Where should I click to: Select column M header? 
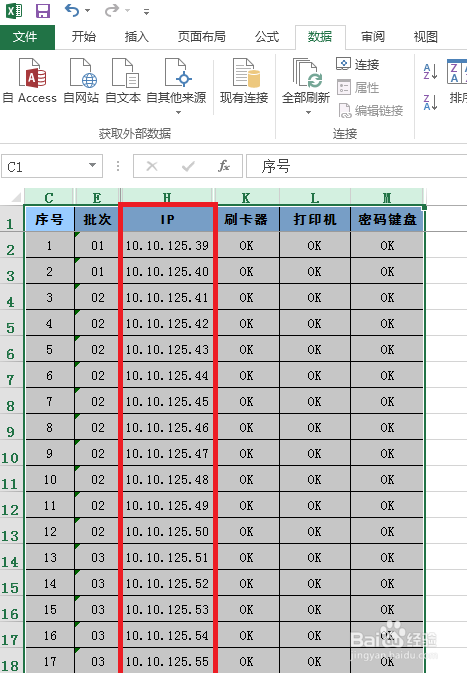(387, 197)
